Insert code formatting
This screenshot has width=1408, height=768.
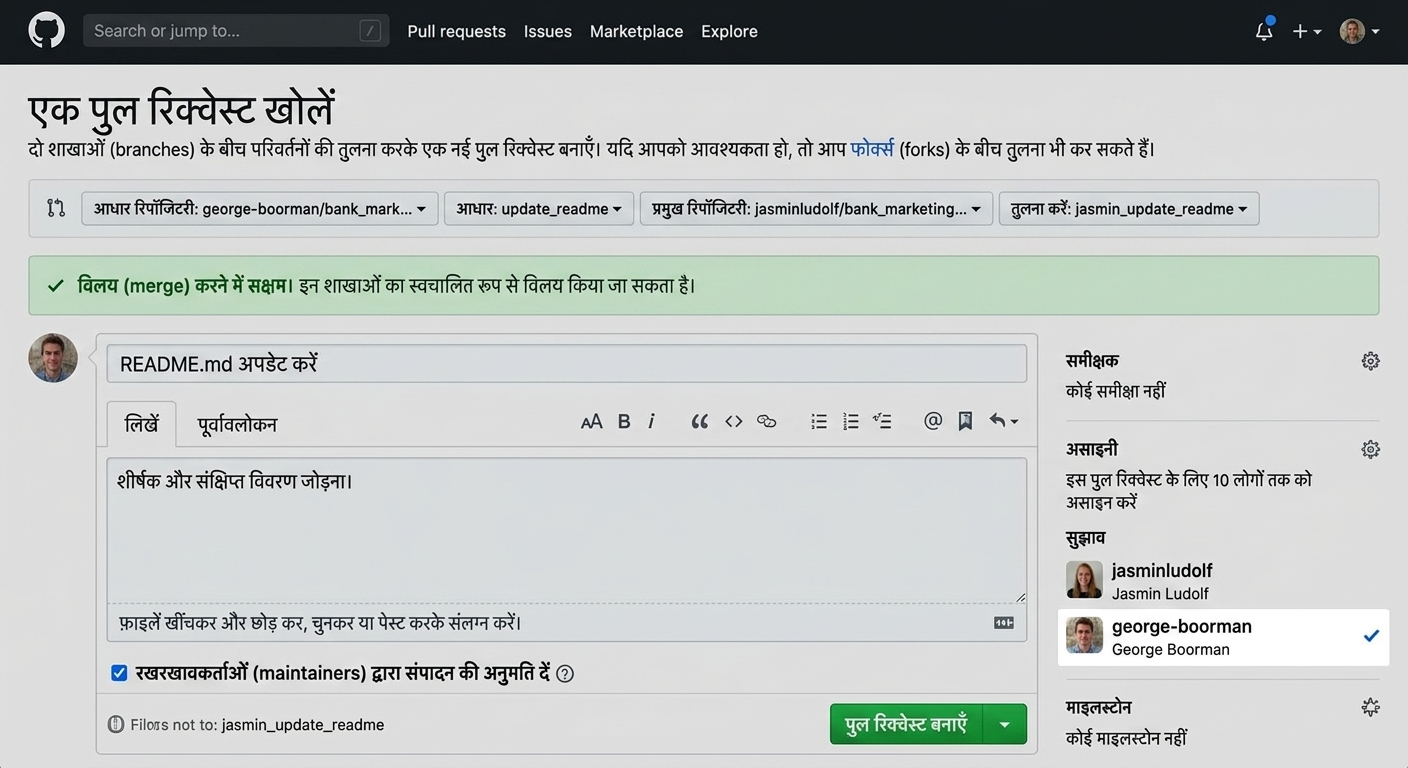point(733,421)
